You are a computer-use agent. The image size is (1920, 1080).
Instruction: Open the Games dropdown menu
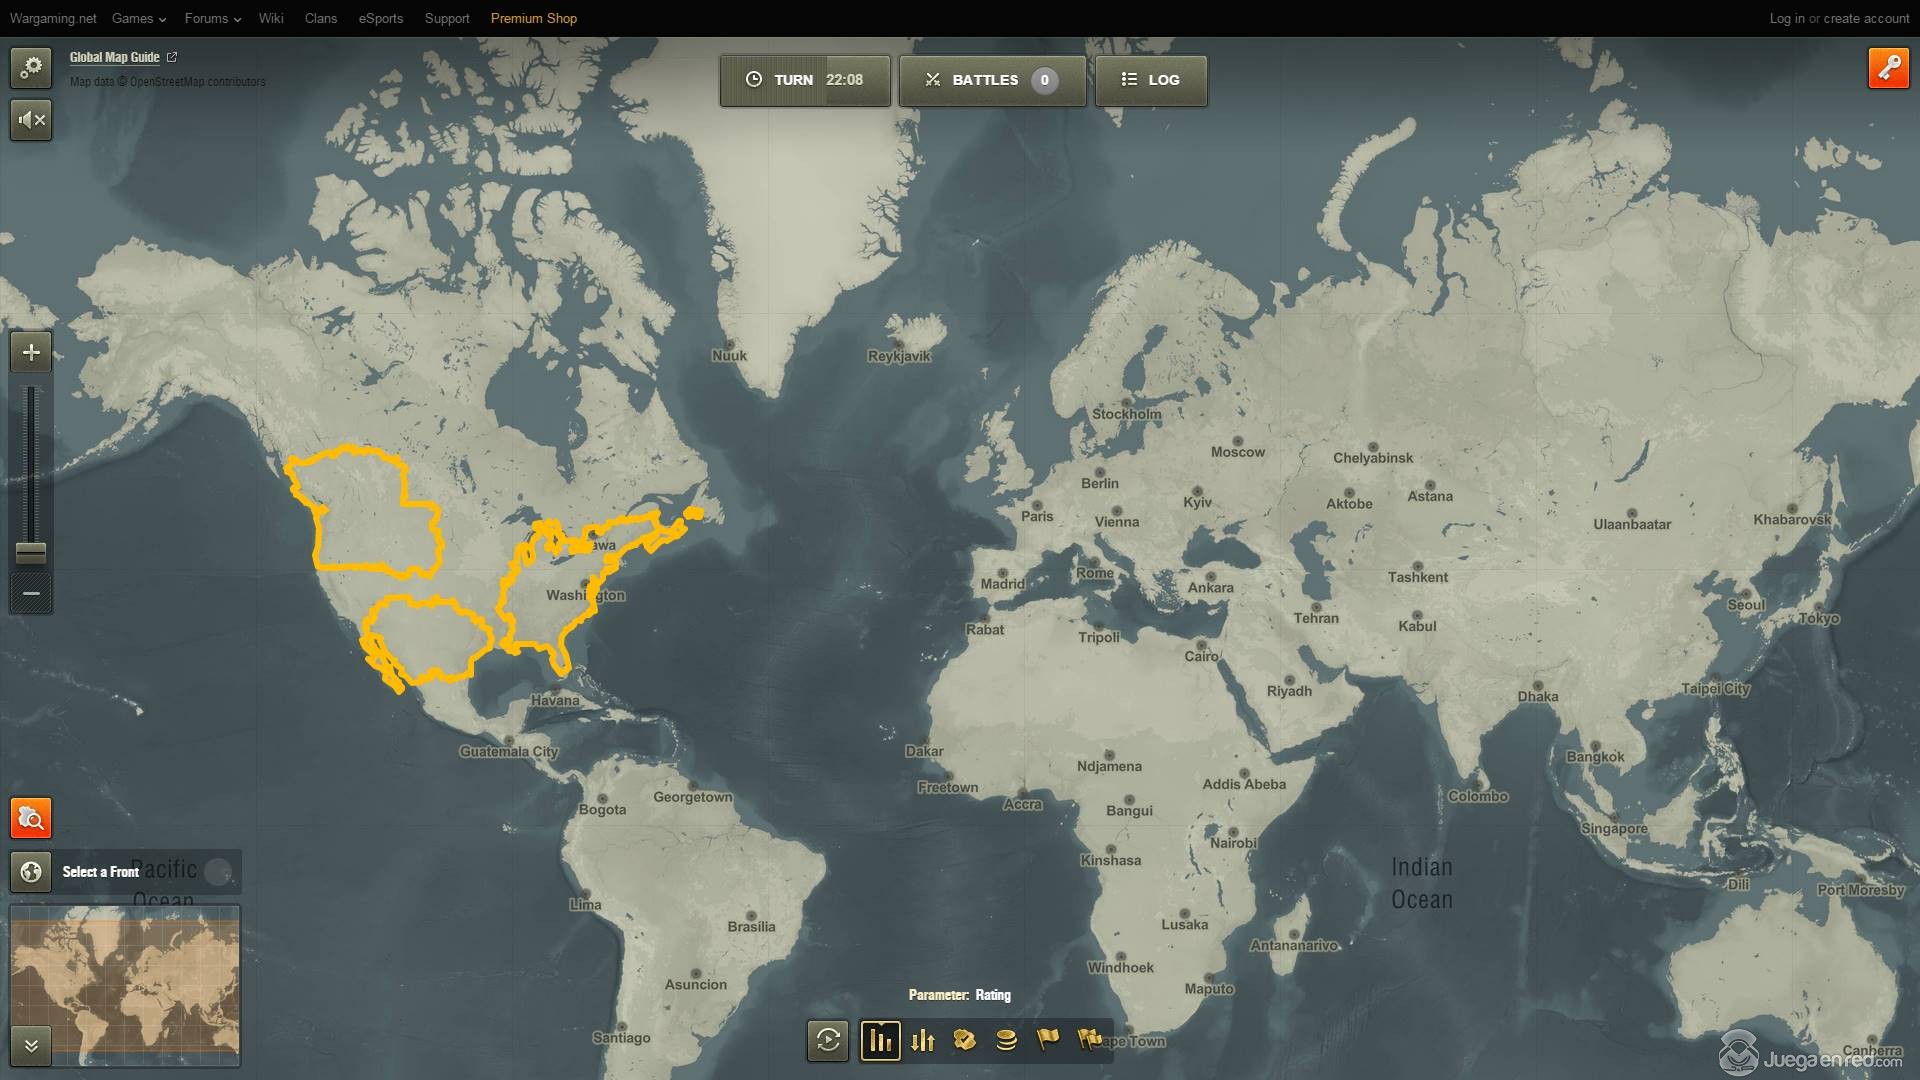click(139, 18)
